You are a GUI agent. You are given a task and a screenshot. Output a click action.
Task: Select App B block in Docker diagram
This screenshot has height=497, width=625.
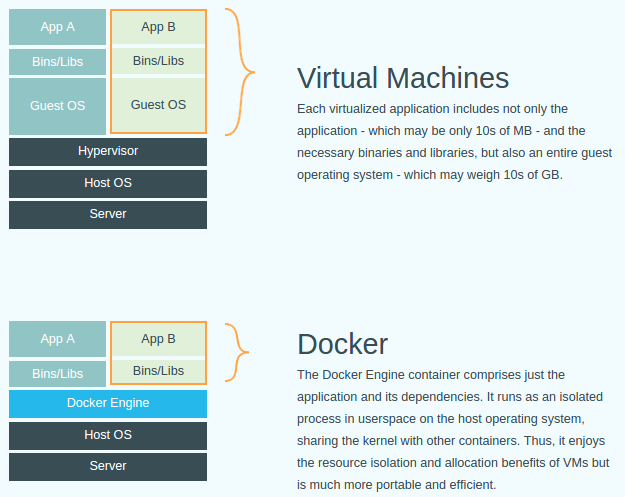158,339
